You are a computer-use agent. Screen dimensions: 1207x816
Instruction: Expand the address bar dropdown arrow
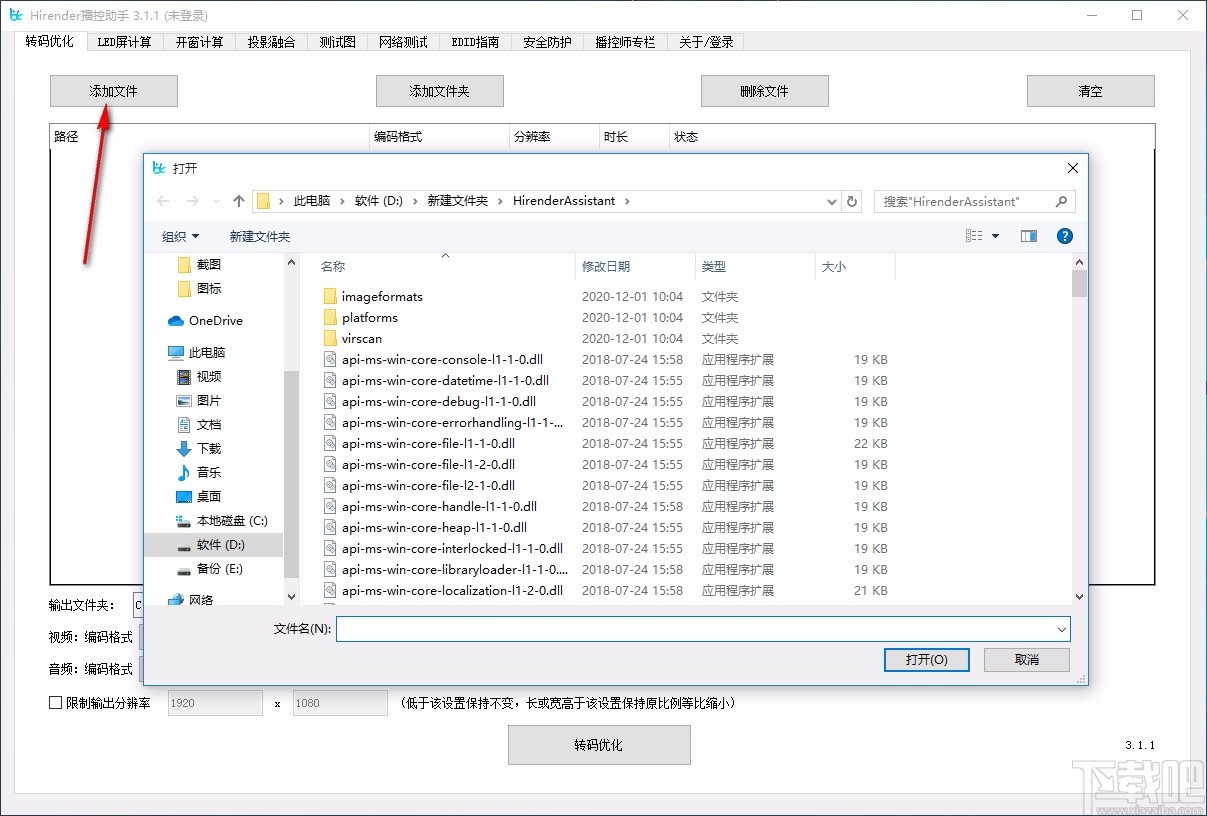tap(831, 201)
